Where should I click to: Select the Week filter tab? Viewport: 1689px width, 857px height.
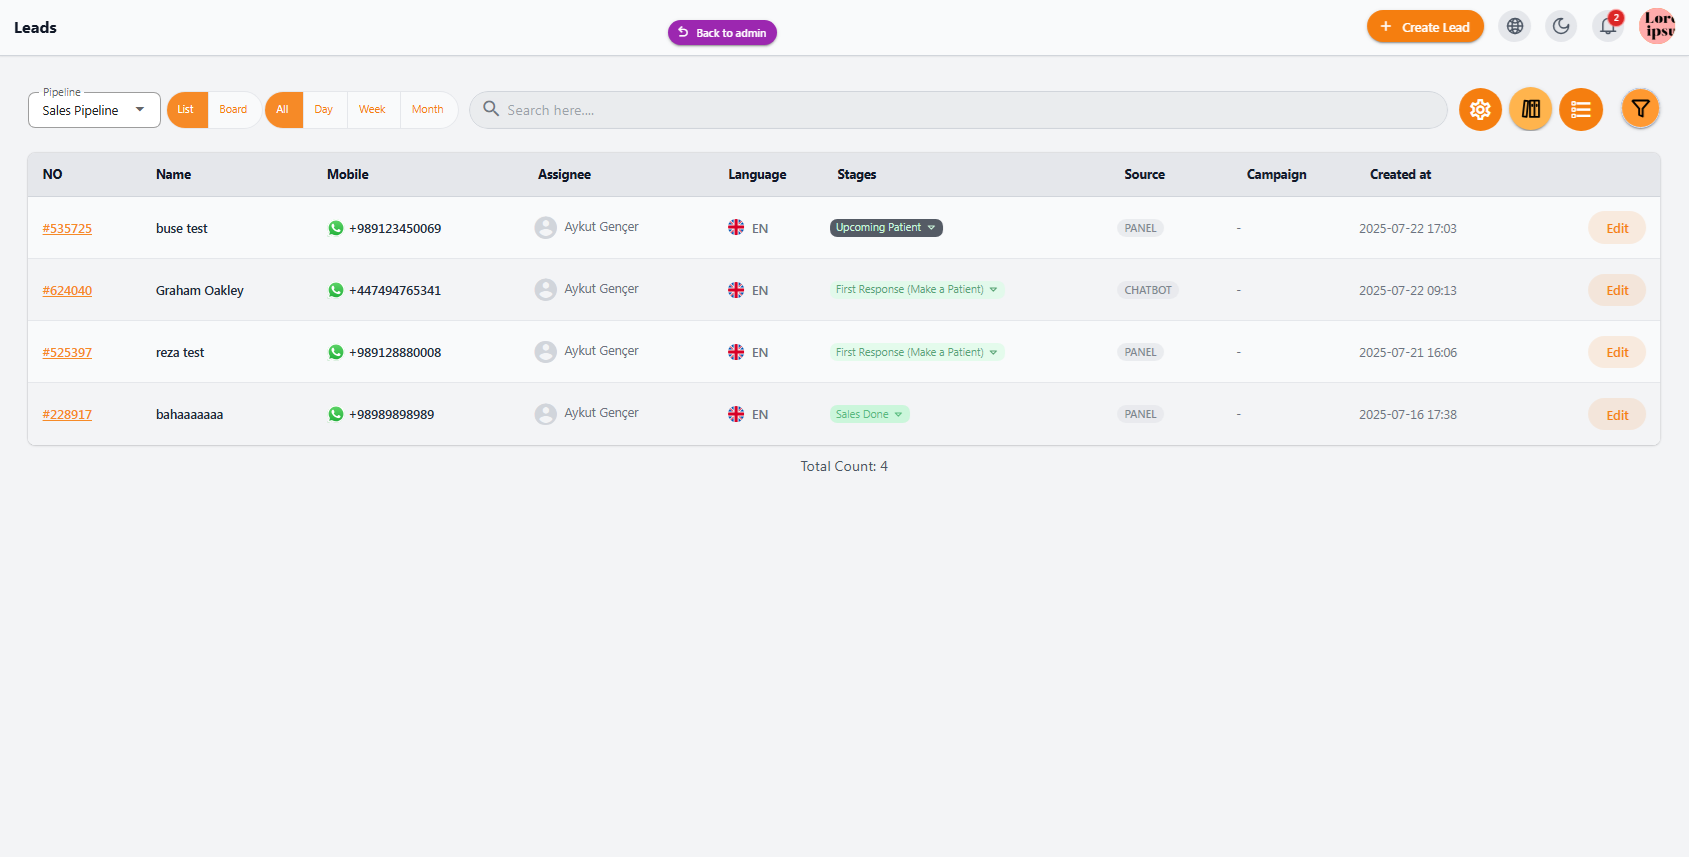(x=372, y=110)
